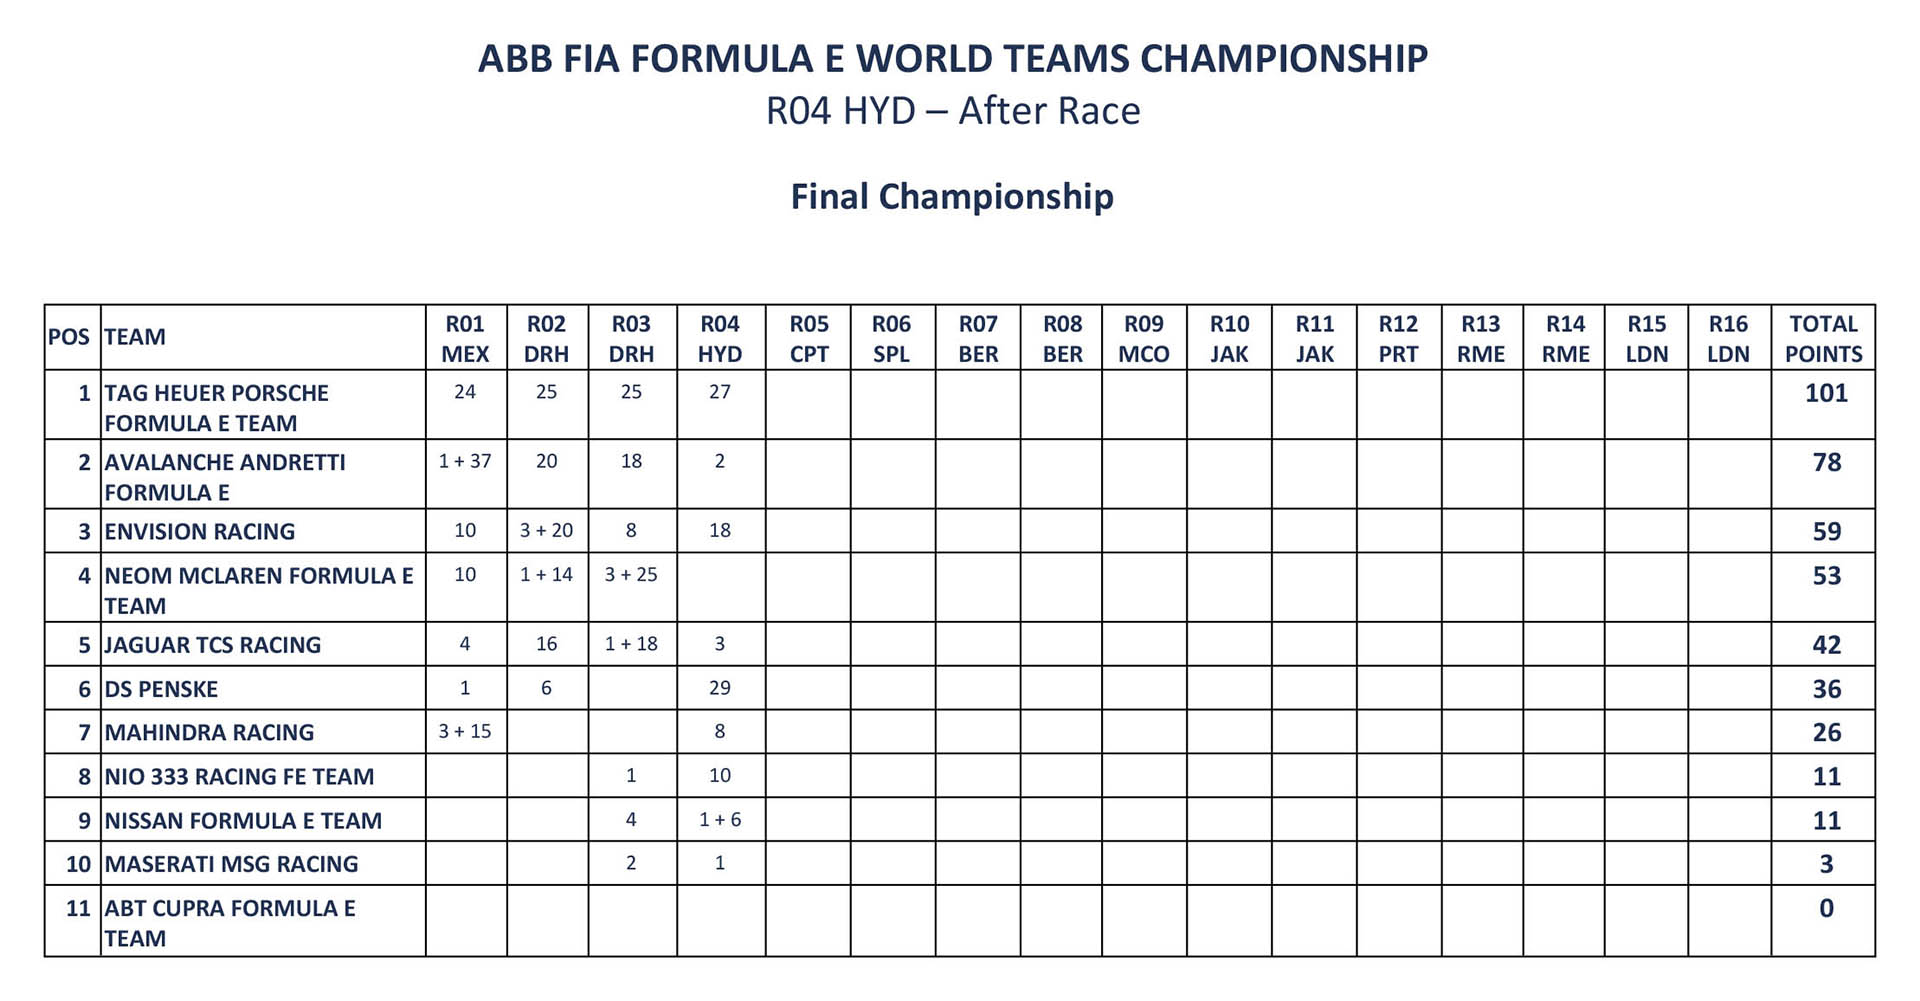Click the TOTAL POINTS column header
Image resolution: width=1920 pixels, height=1001 pixels.
tap(1823, 338)
